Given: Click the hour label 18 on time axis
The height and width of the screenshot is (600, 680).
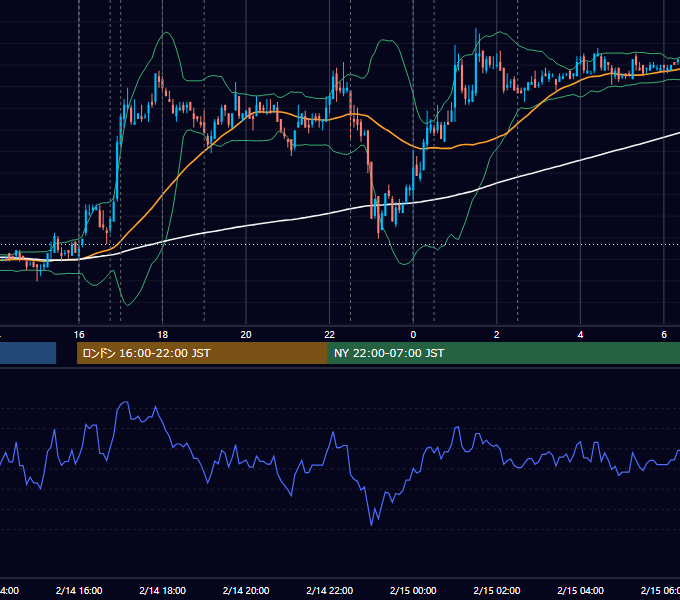Looking at the screenshot, I should pos(163,335).
